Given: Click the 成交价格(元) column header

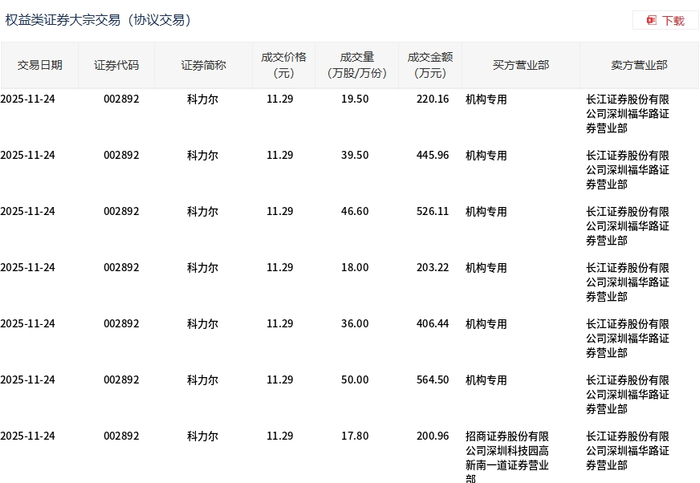Looking at the screenshot, I should point(280,65).
